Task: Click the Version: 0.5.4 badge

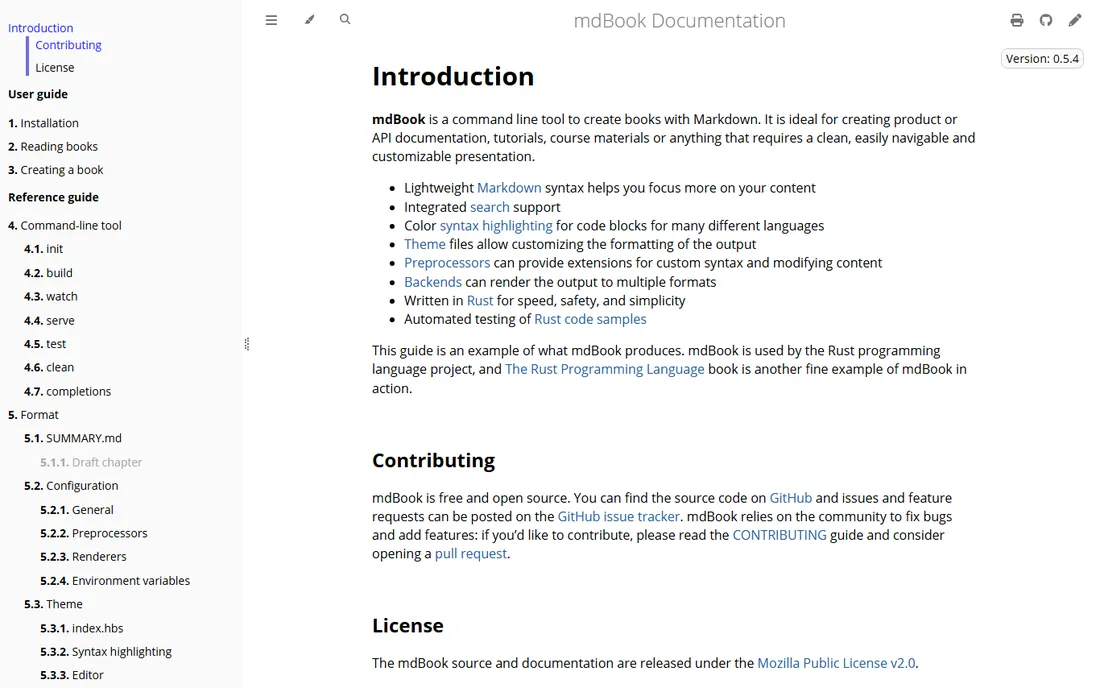Action: (1042, 59)
